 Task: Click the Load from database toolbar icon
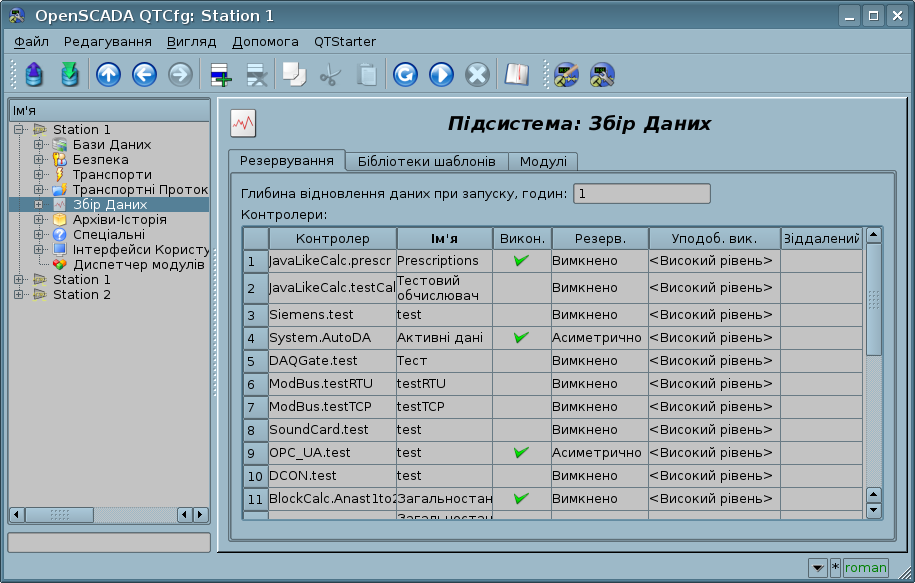tap(34, 74)
